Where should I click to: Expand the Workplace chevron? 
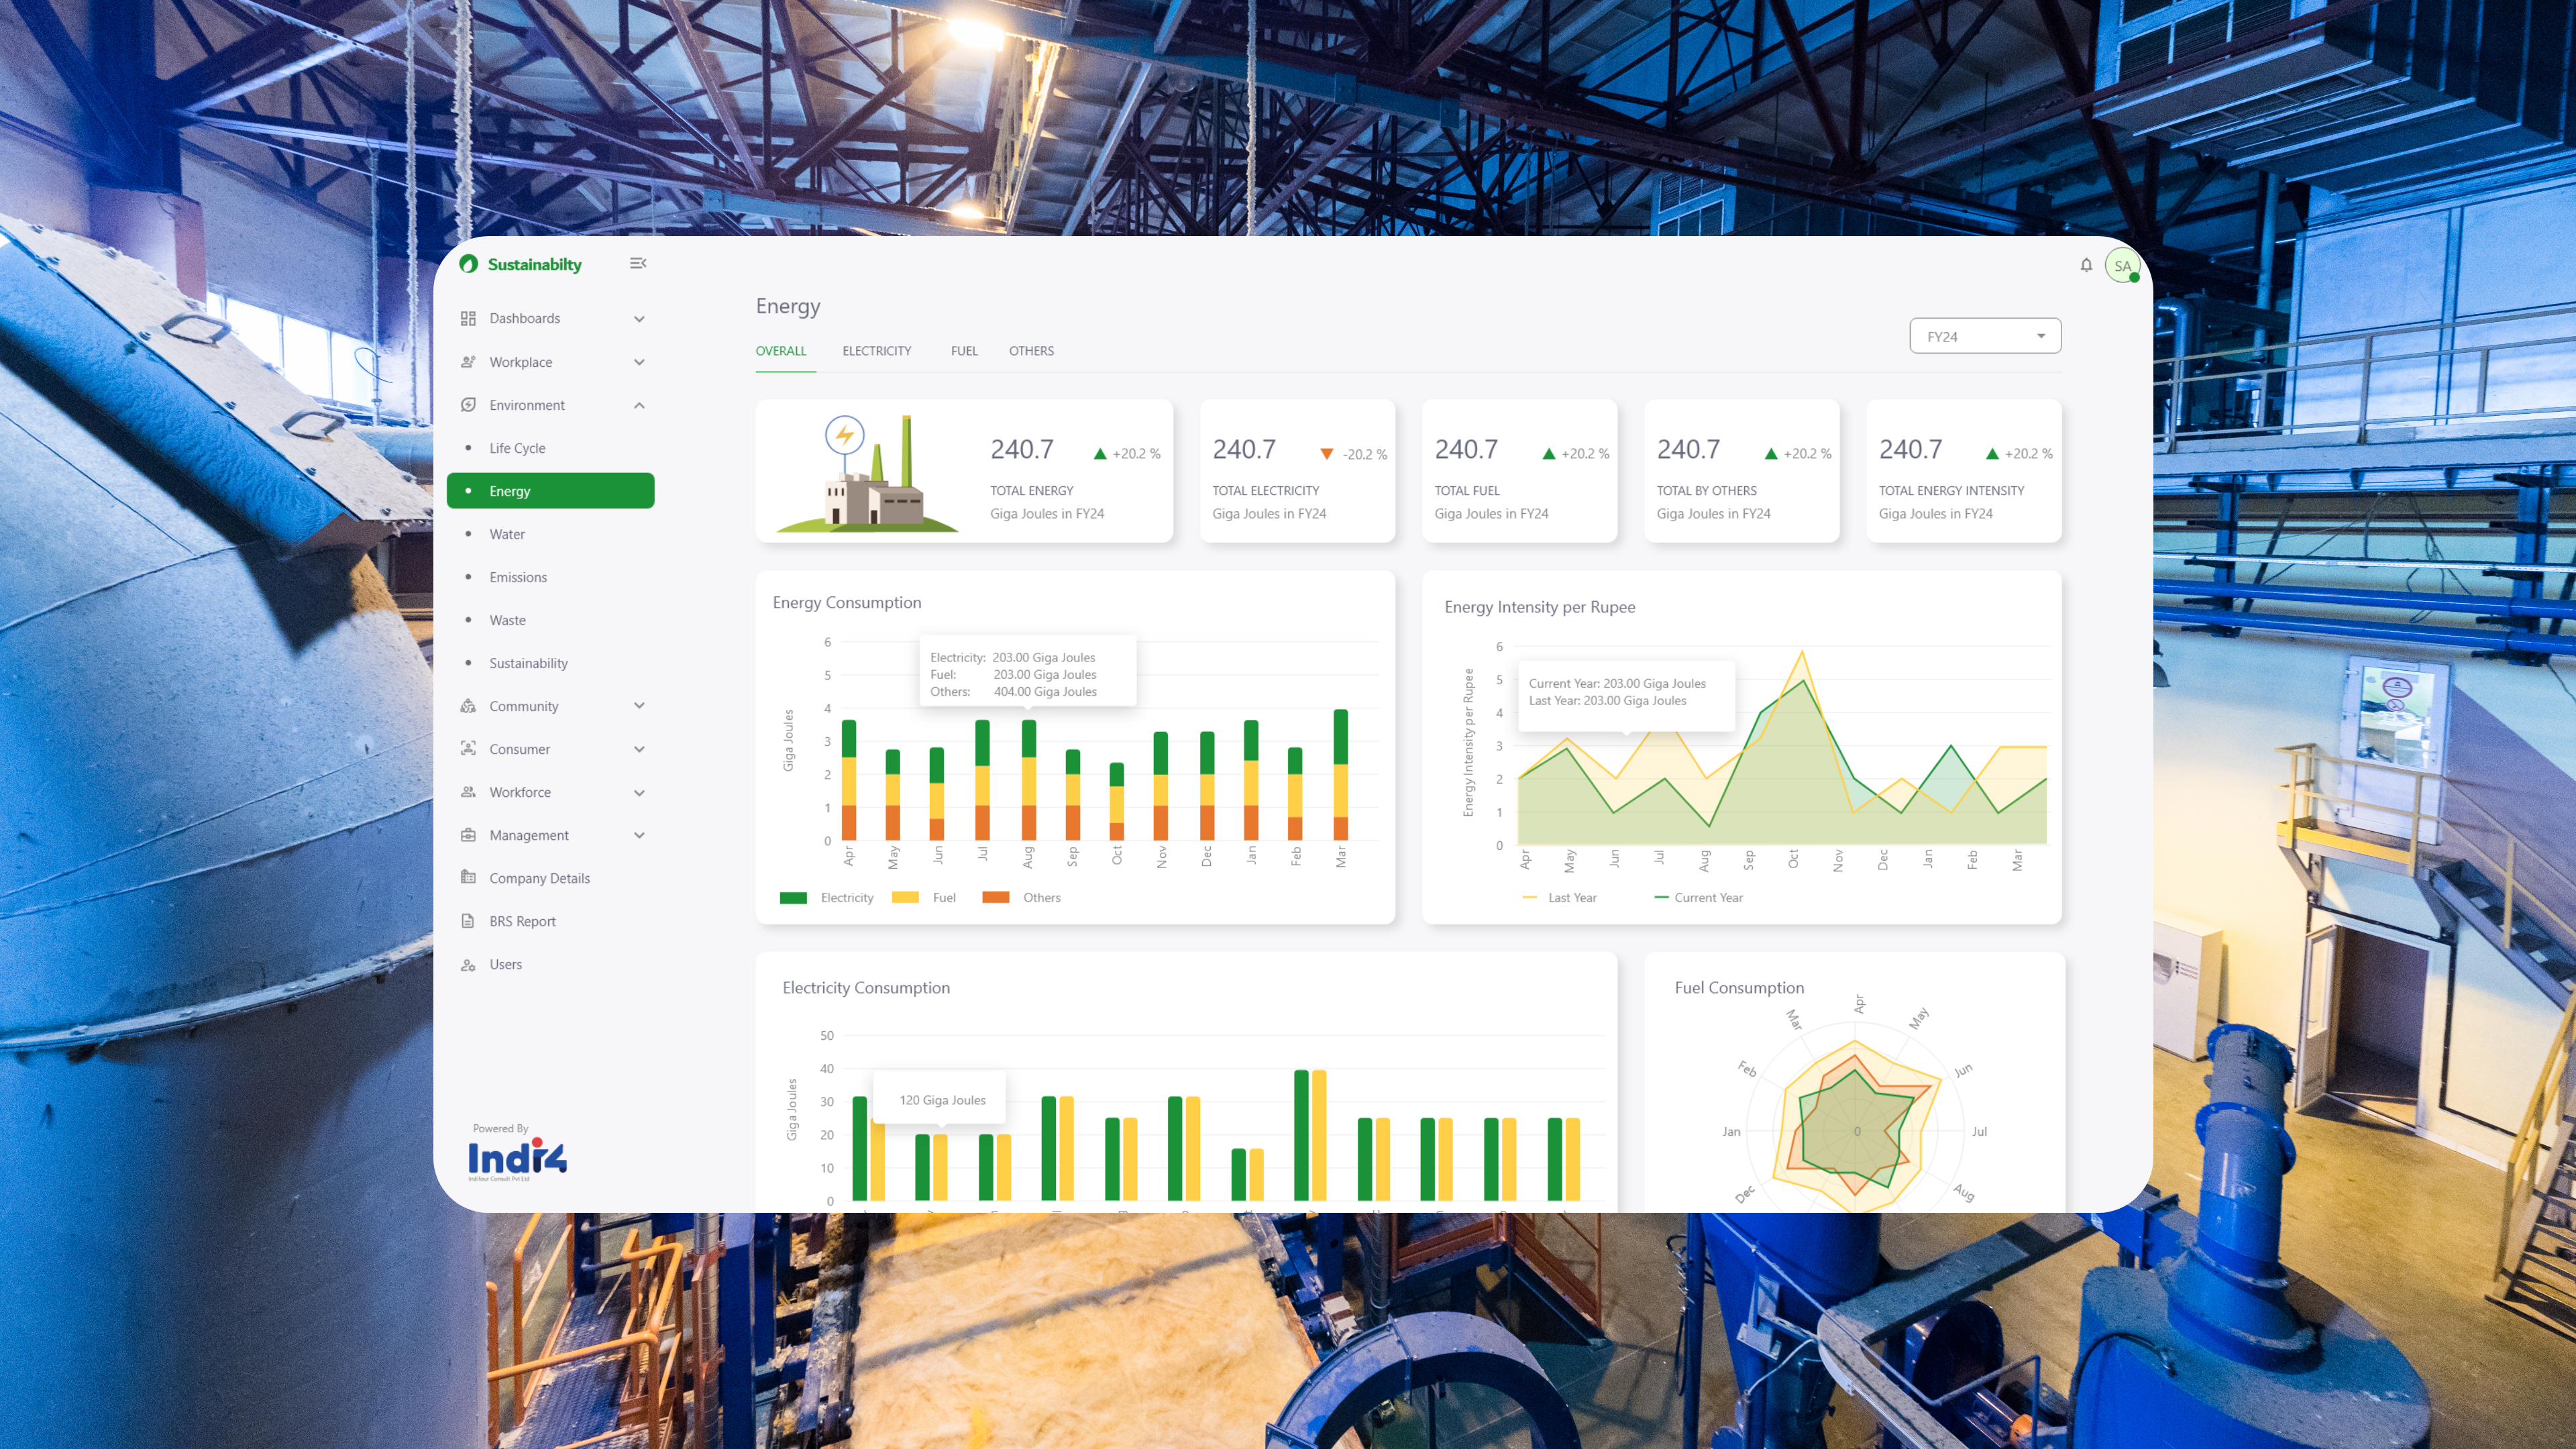639,362
